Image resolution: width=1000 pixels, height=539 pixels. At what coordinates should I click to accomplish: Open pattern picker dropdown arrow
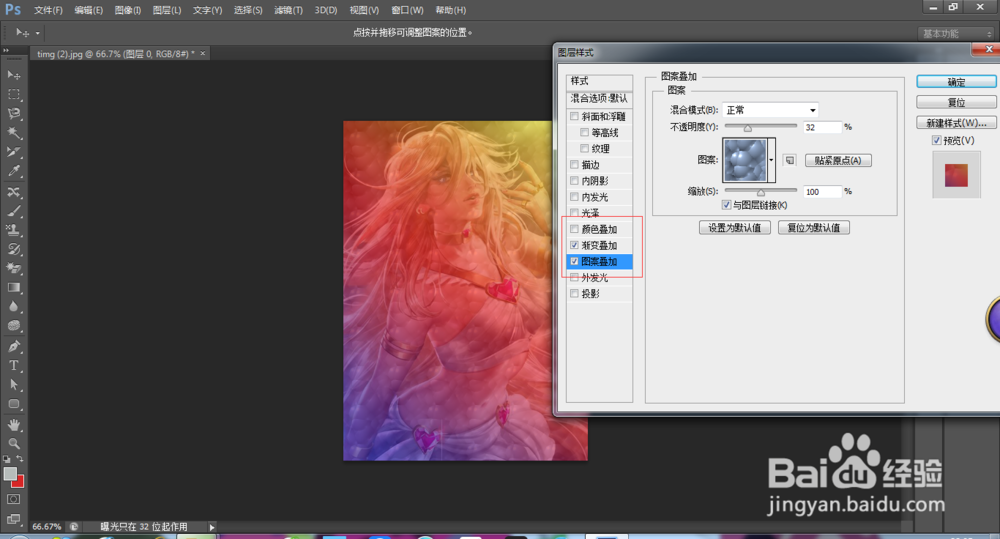click(772, 160)
